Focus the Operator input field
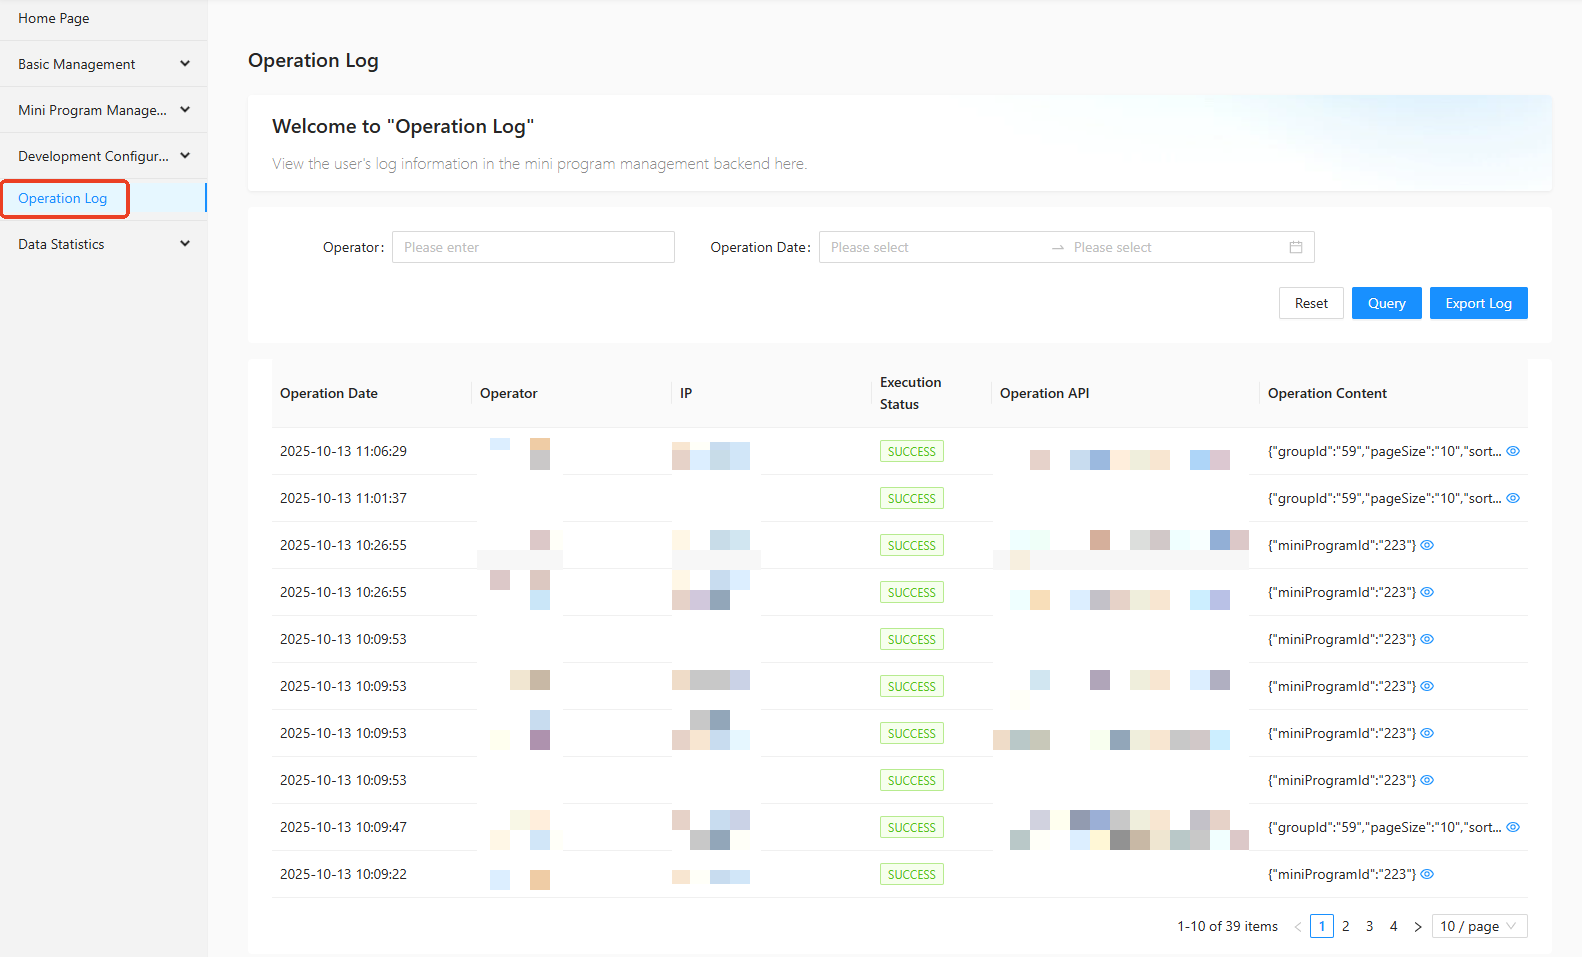The width and height of the screenshot is (1582, 957). (533, 247)
